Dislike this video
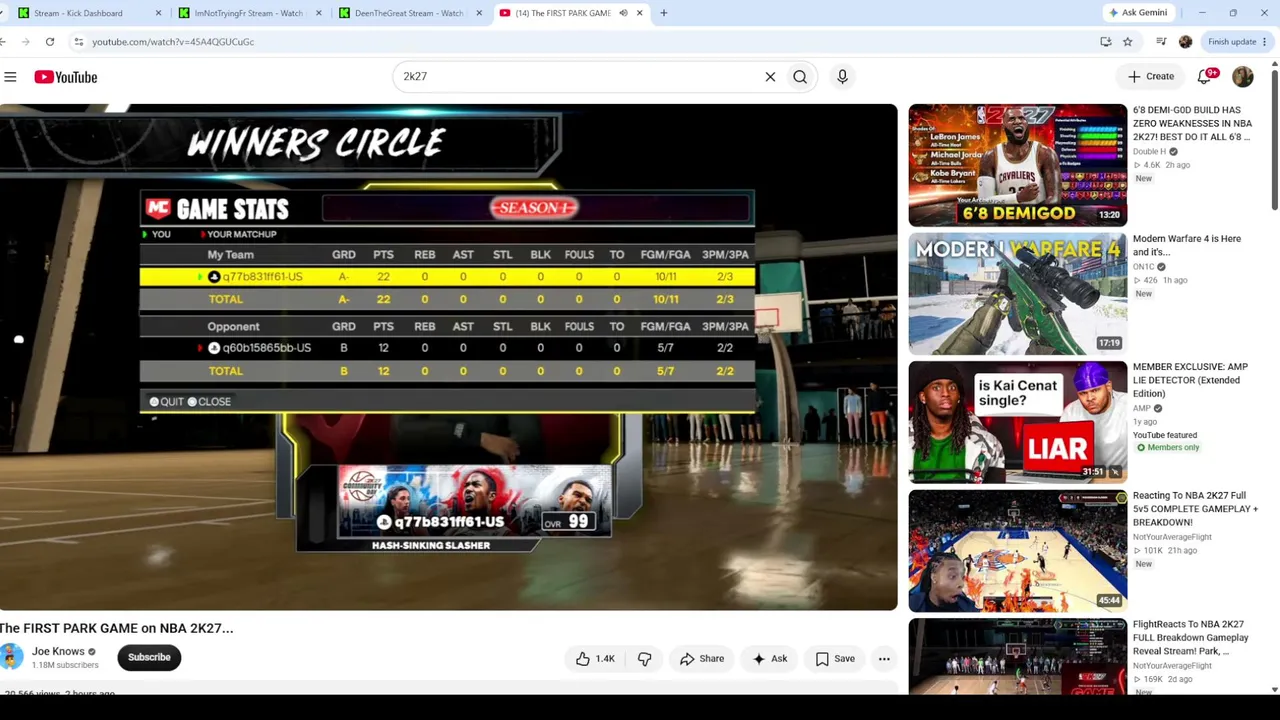This screenshot has height=720, width=1280. (644, 659)
